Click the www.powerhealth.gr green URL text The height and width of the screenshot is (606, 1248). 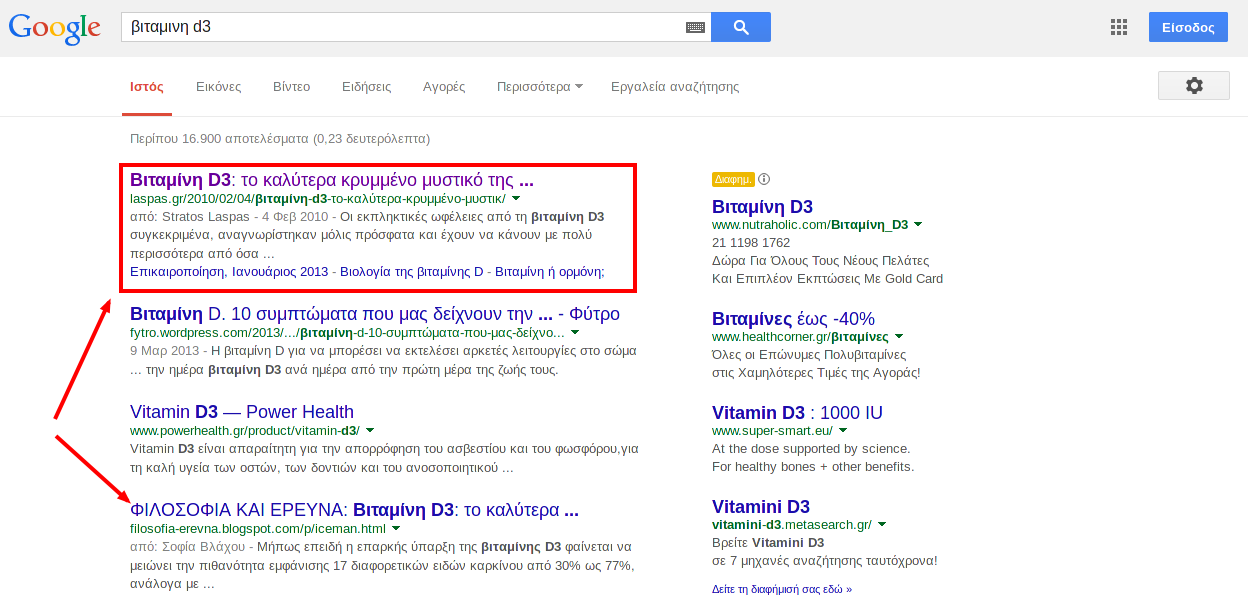point(245,431)
